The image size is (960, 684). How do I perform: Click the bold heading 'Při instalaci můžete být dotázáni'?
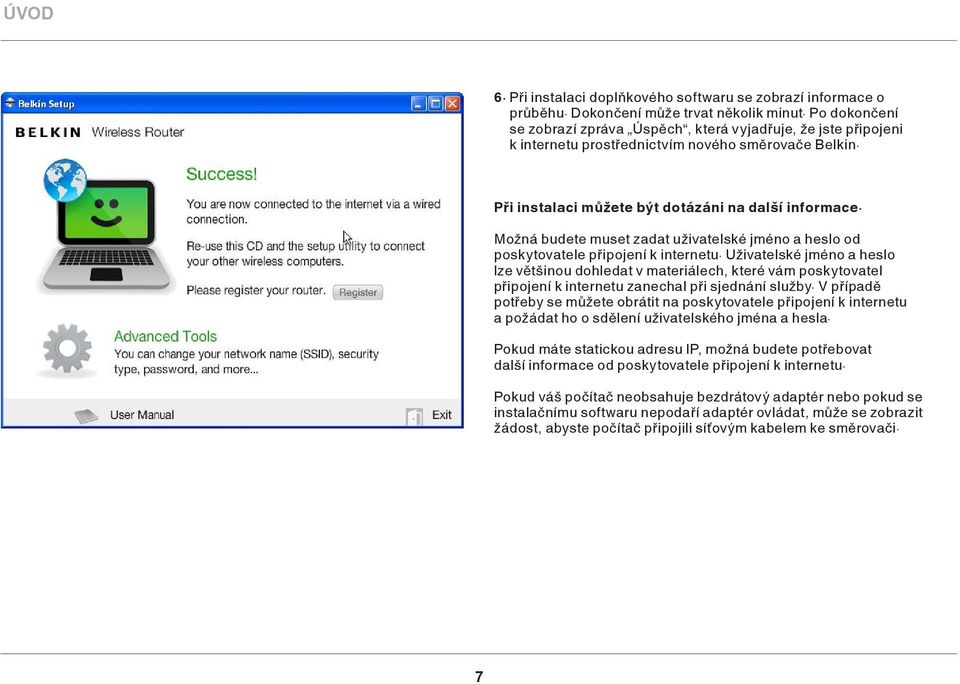coord(678,208)
